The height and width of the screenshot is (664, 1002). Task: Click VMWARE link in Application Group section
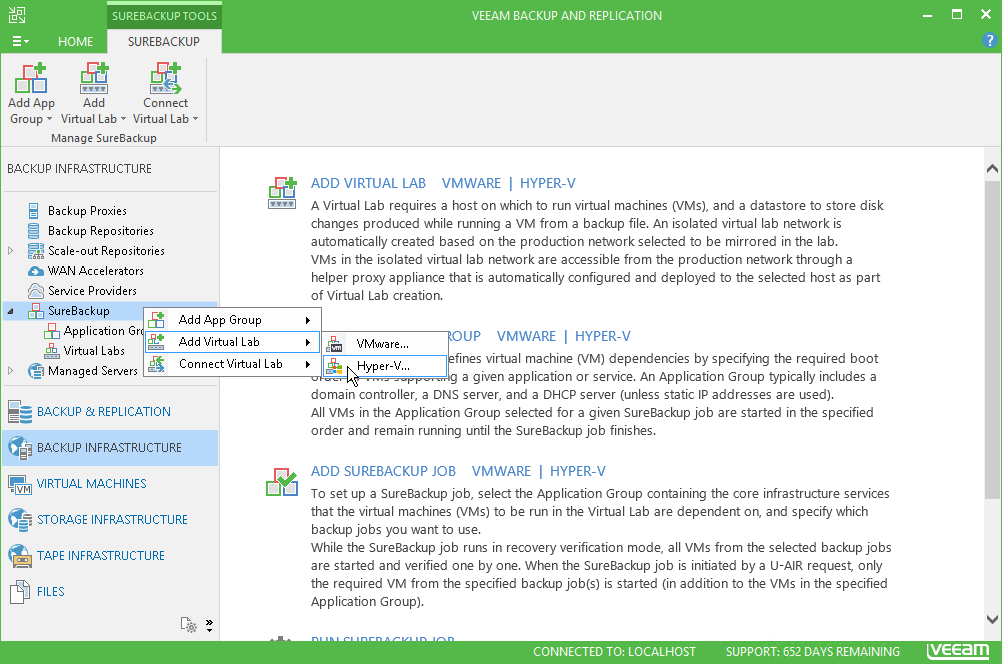click(527, 336)
